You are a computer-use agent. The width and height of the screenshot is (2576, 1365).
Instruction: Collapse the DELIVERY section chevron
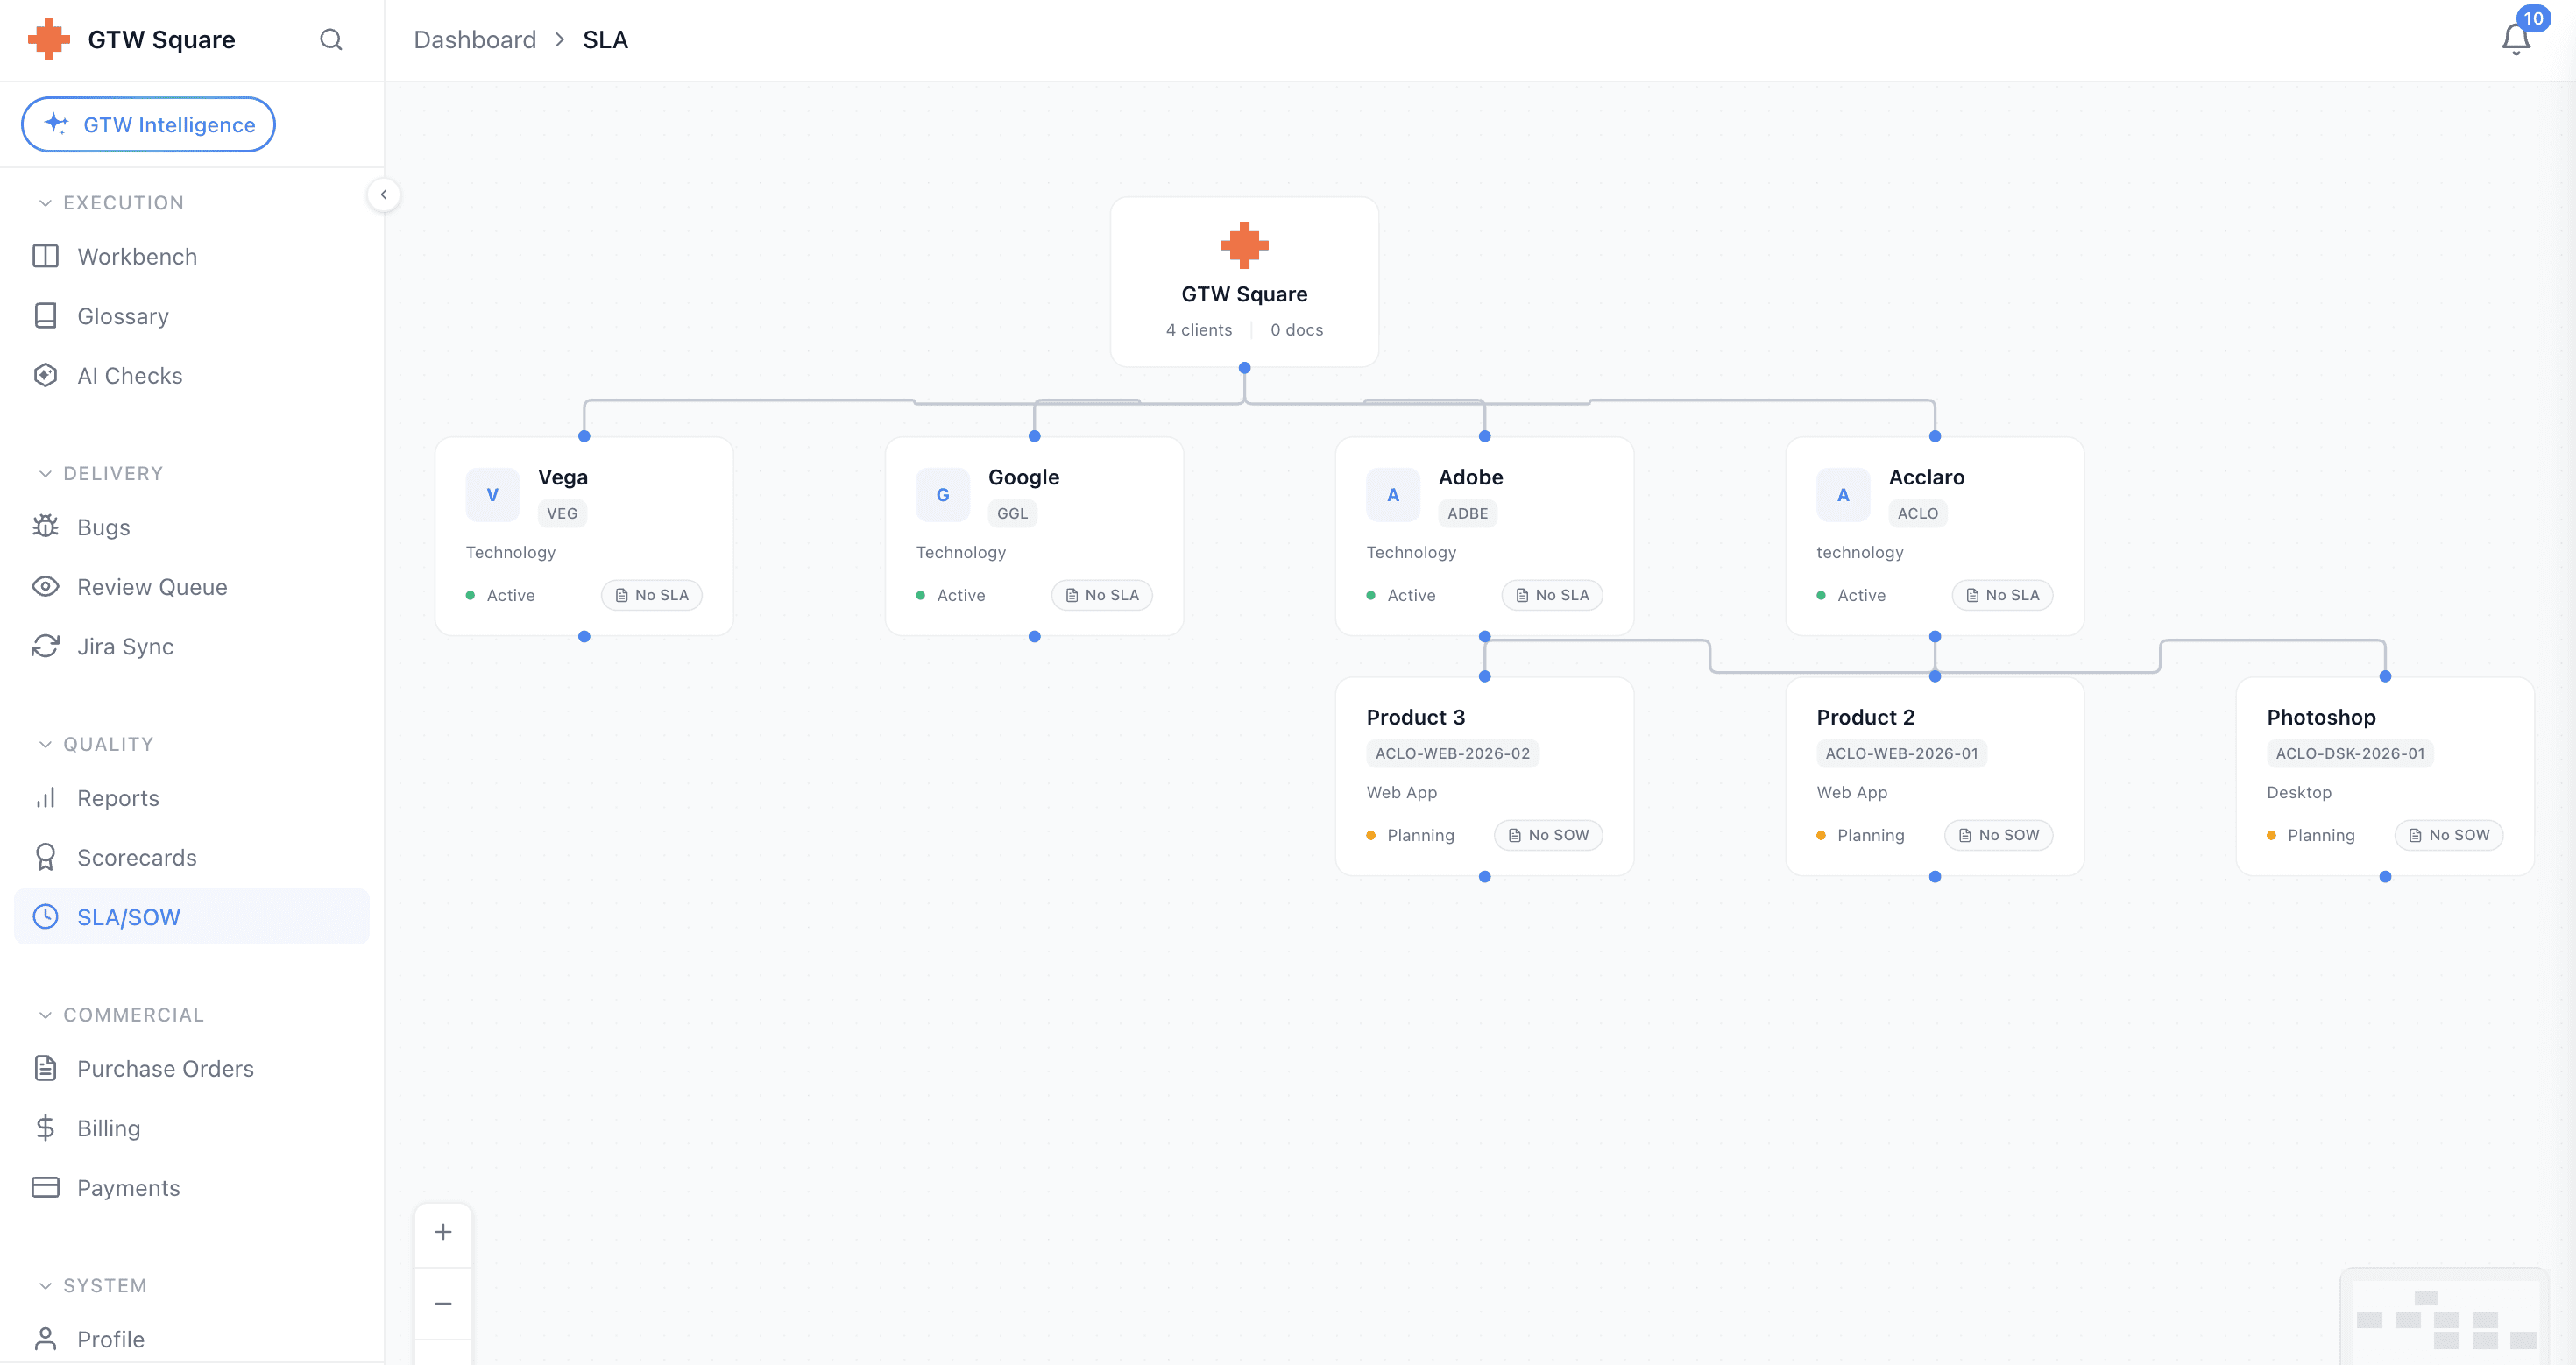click(x=45, y=474)
